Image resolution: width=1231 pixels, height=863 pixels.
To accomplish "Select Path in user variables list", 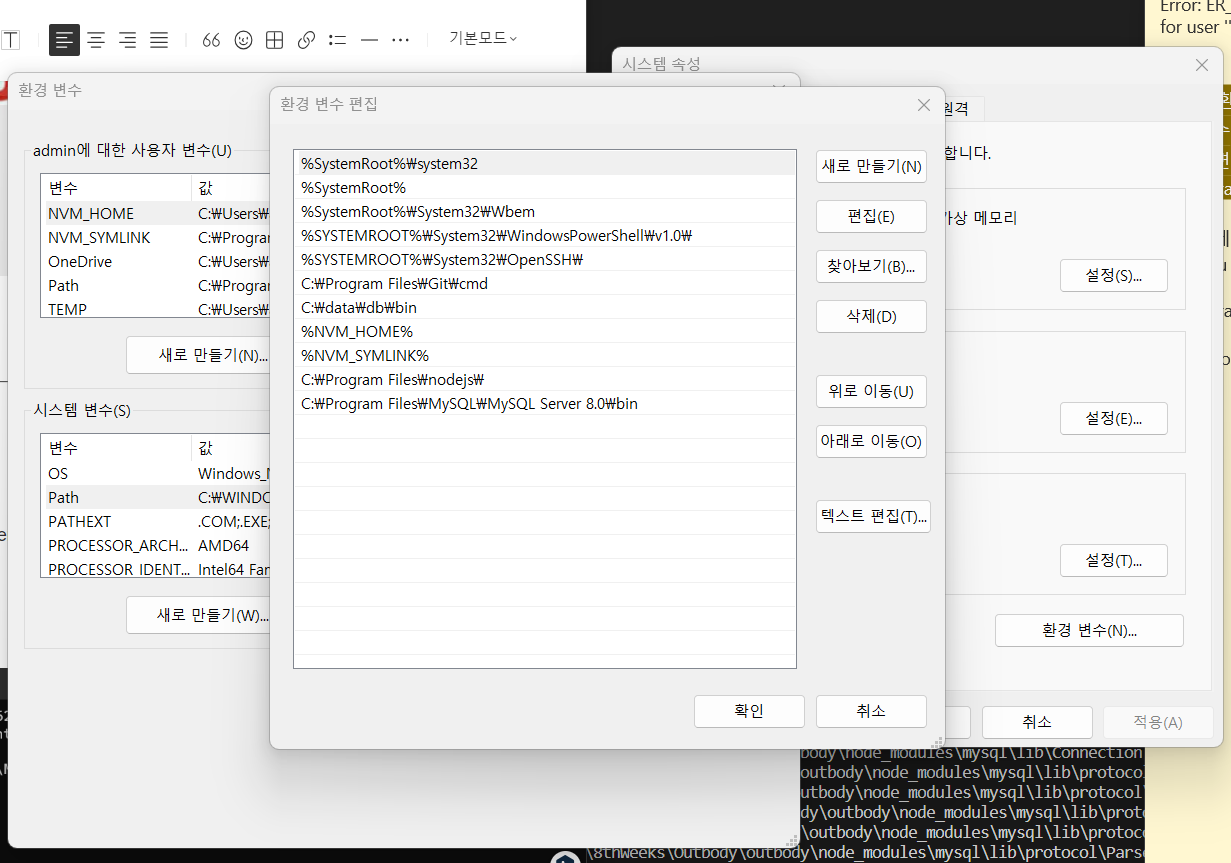I will (x=156, y=285).
